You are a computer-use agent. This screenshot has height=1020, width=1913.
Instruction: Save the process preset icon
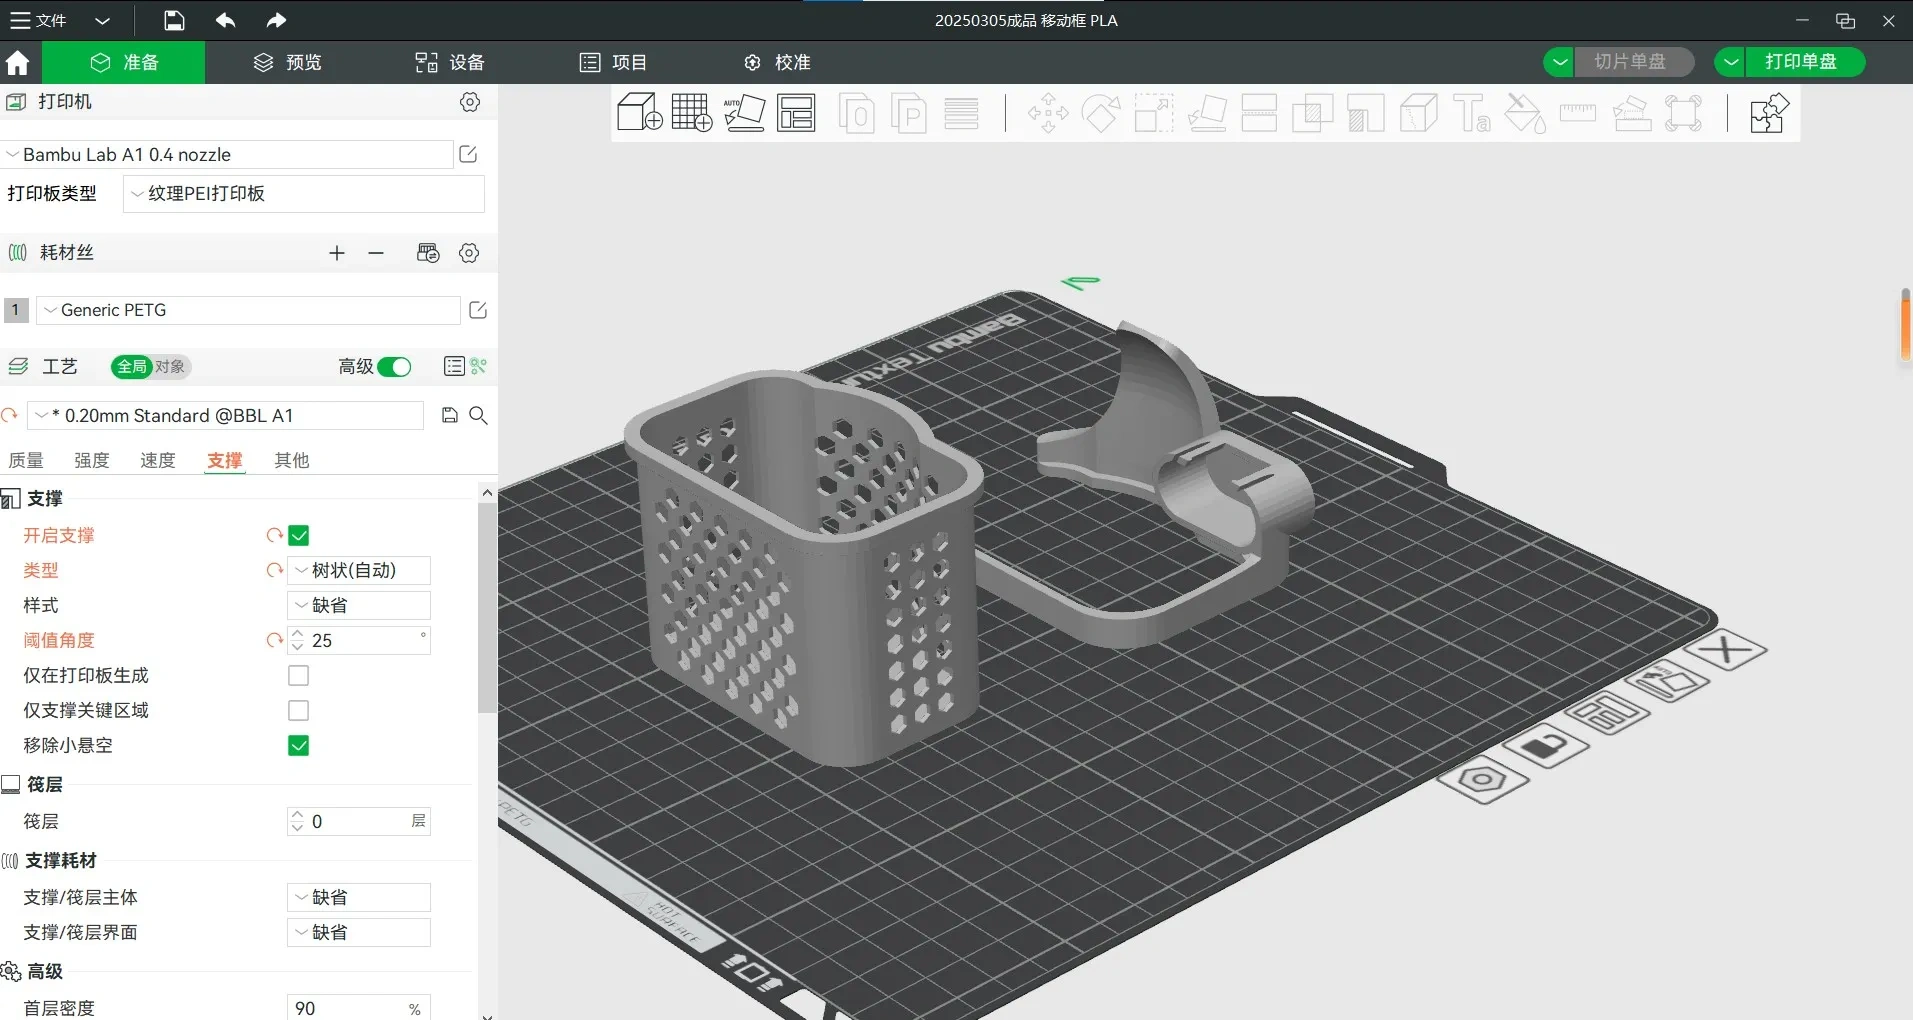click(x=450, y=415)
